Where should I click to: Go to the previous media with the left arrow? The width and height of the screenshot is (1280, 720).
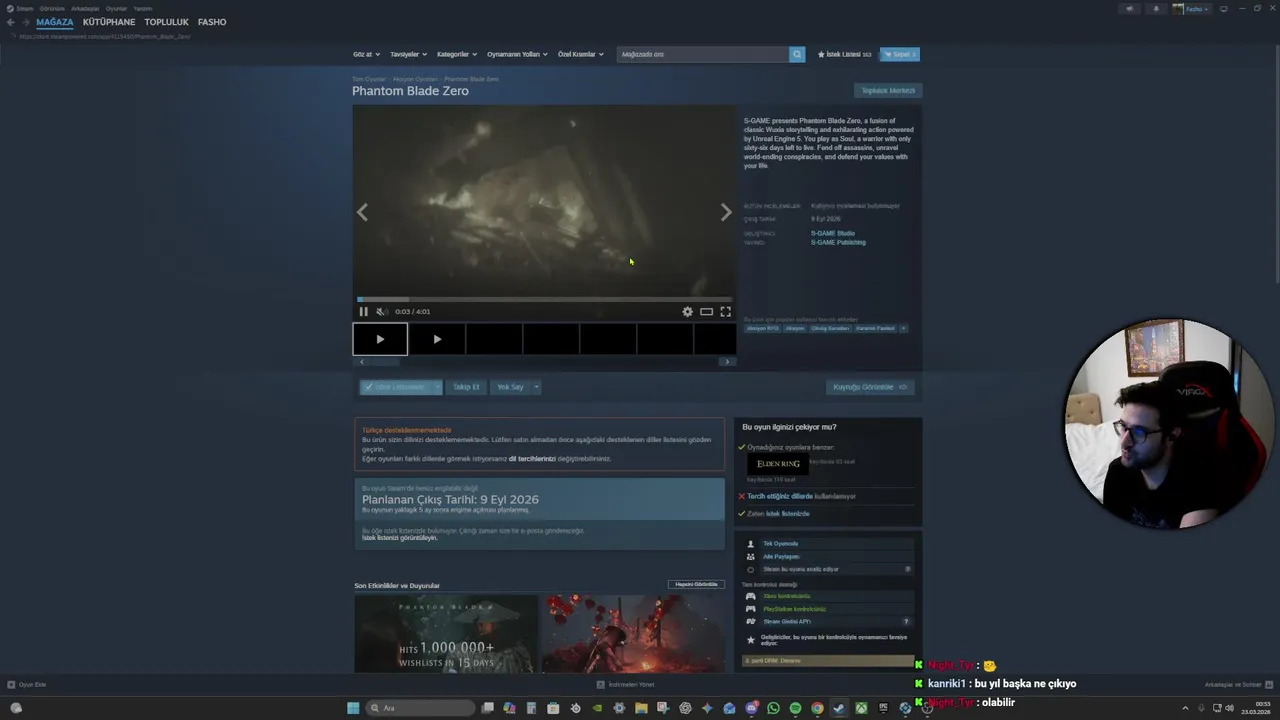click(362, 212)
